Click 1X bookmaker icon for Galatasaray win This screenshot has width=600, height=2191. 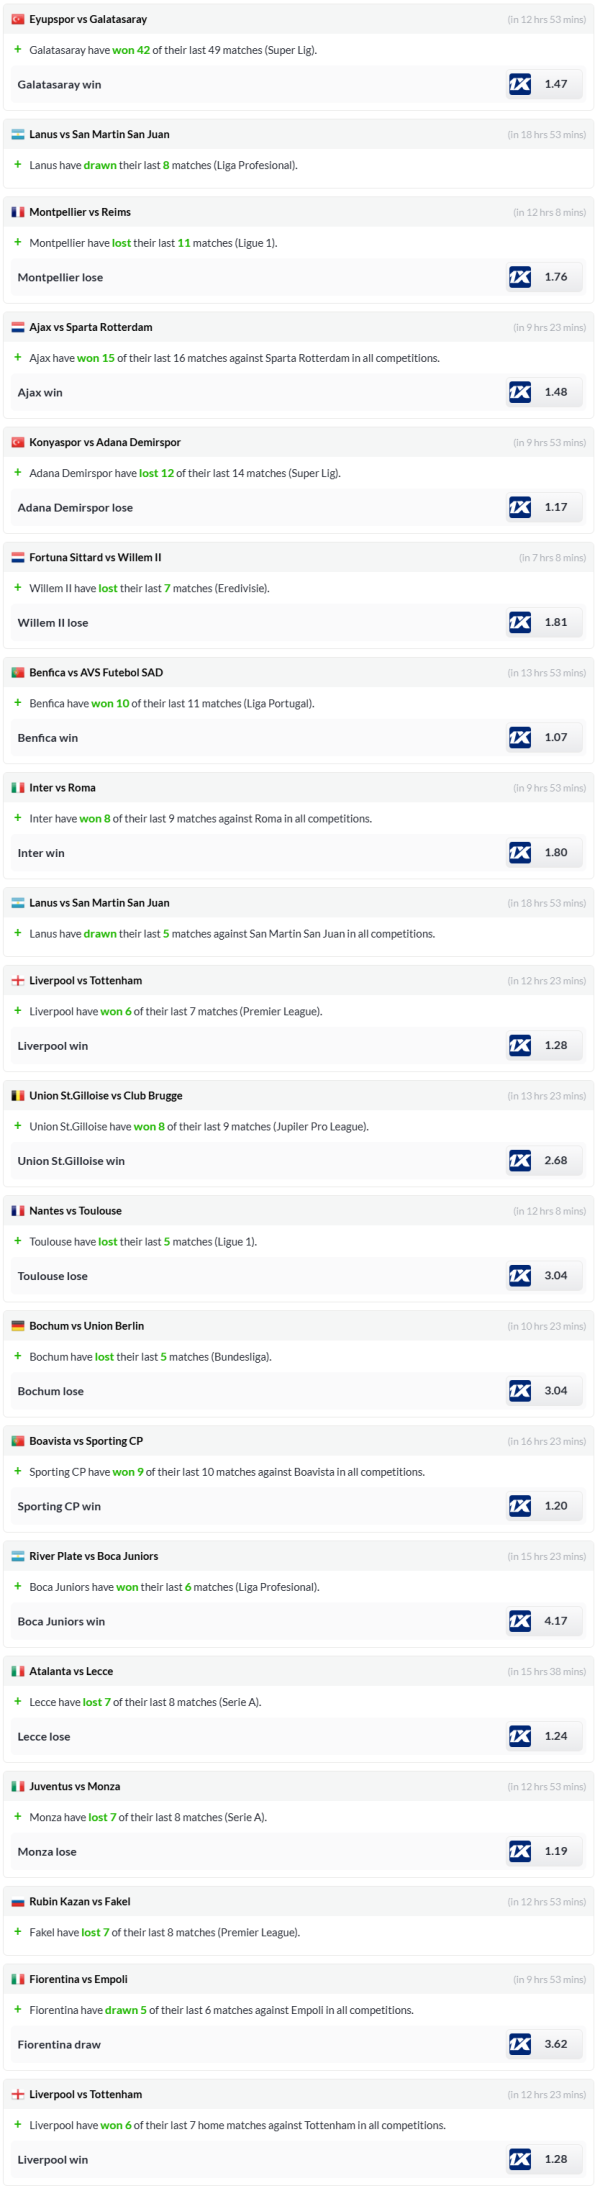[x=520, y=84]
